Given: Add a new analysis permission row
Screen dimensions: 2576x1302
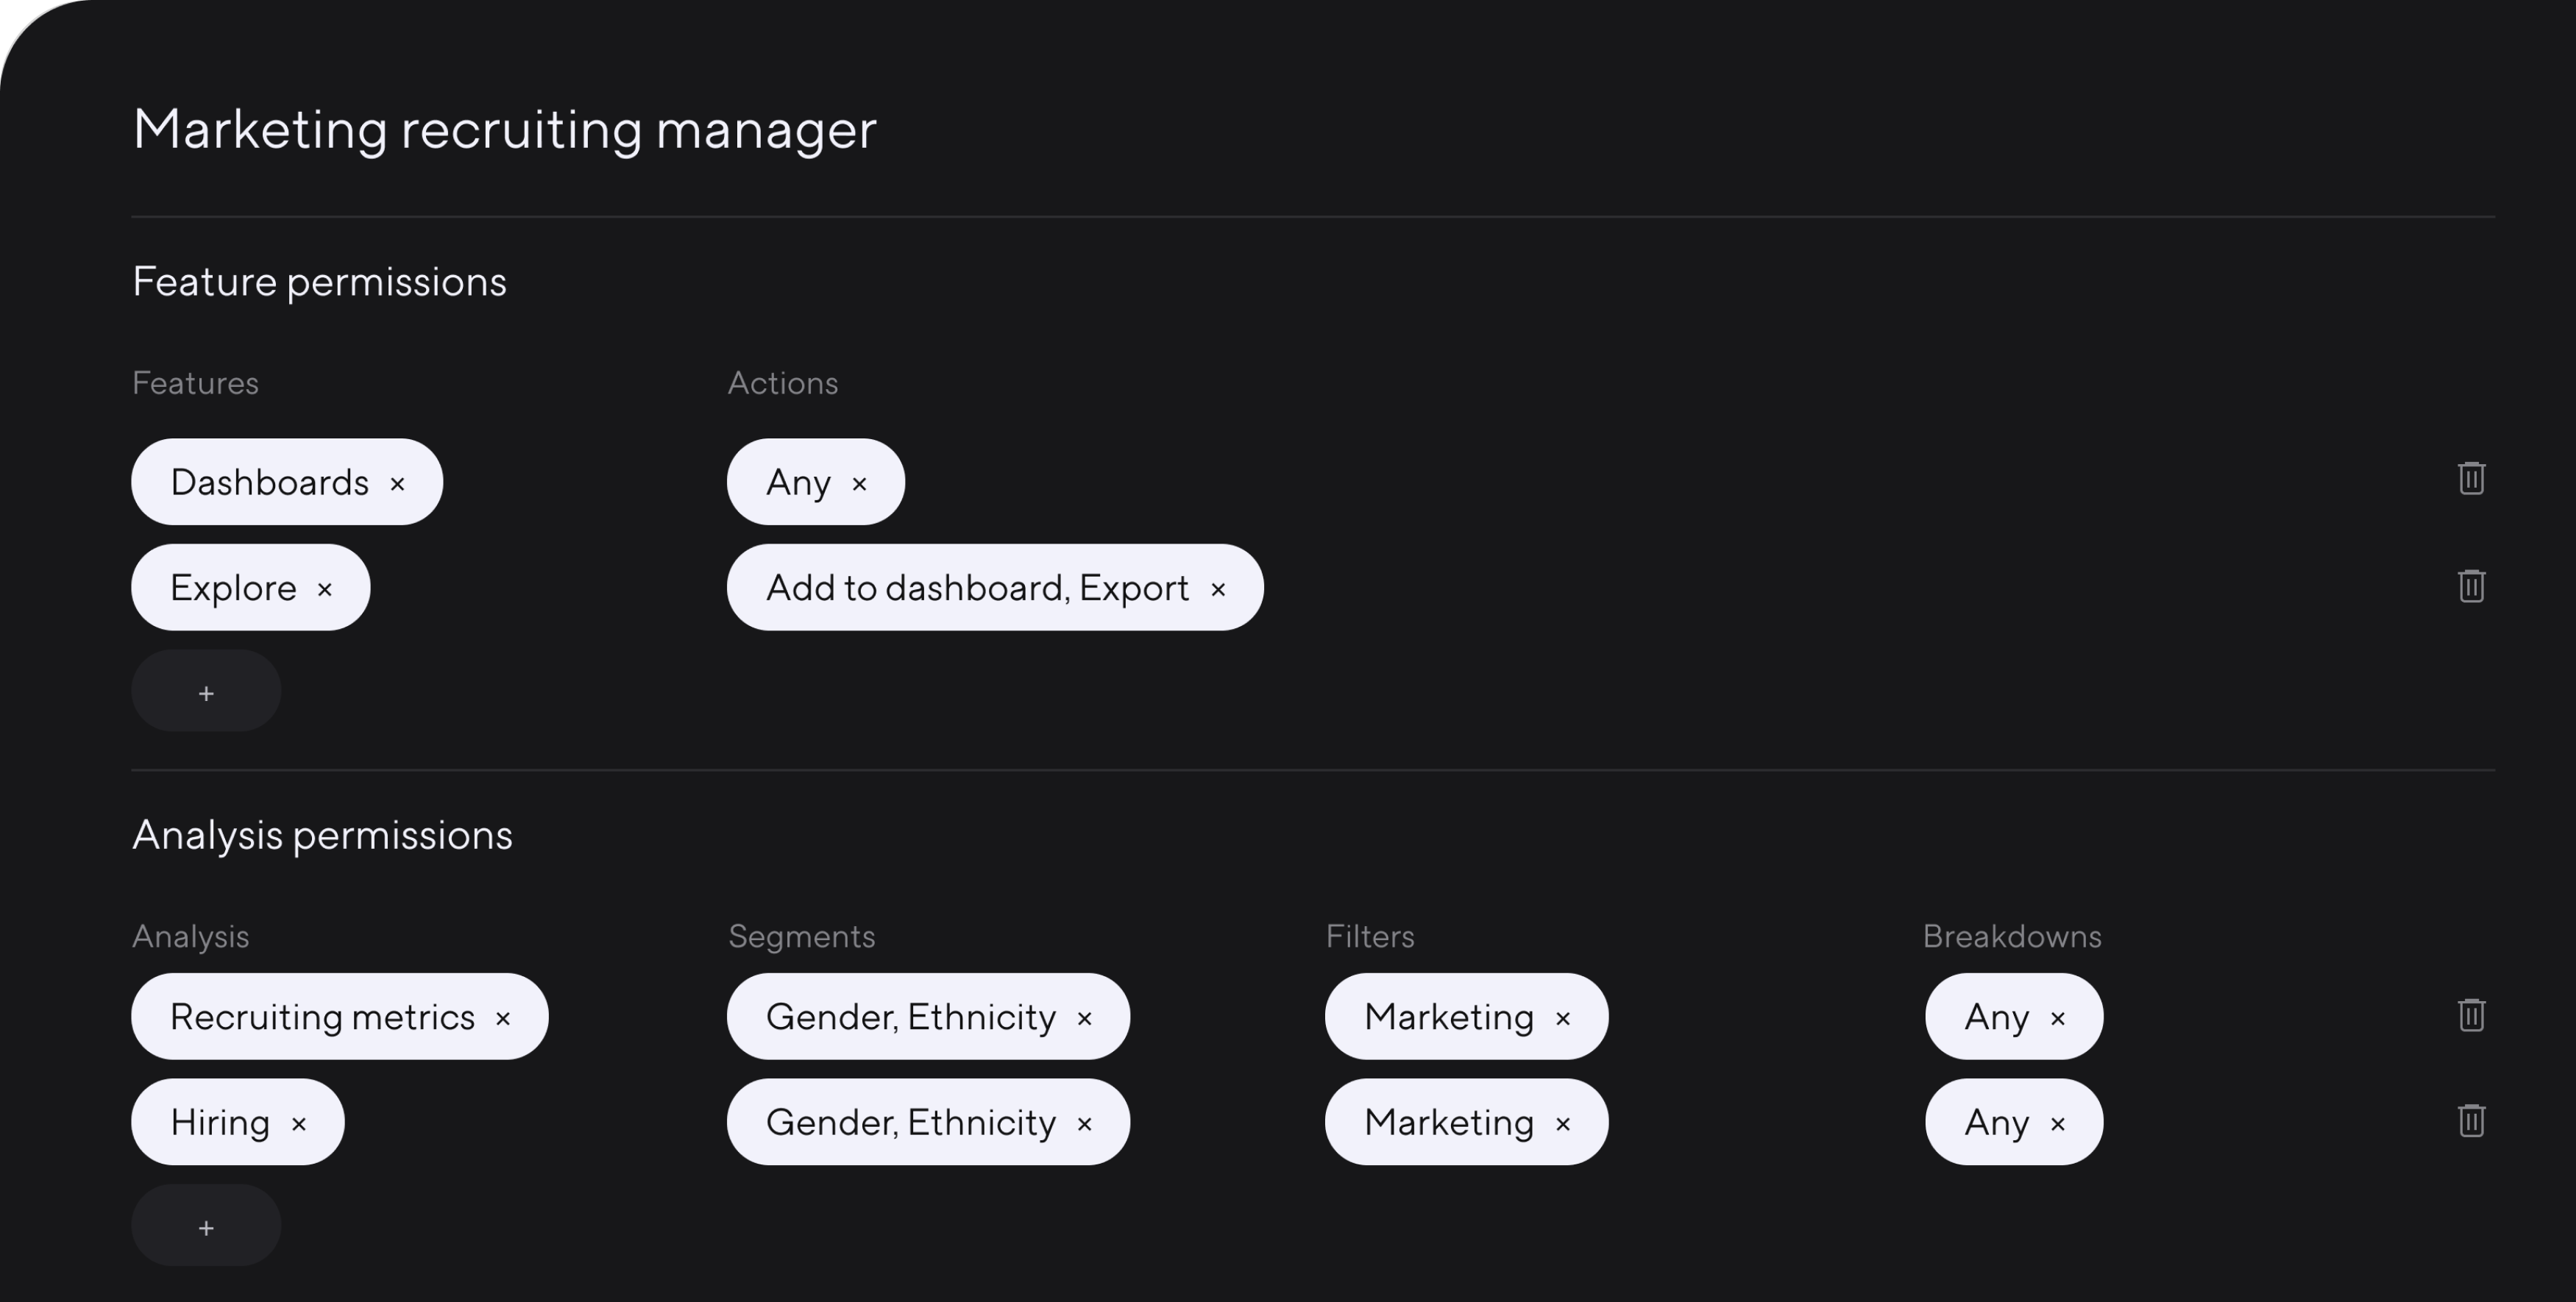Looking at the screenshot, I should (206, 1227).
